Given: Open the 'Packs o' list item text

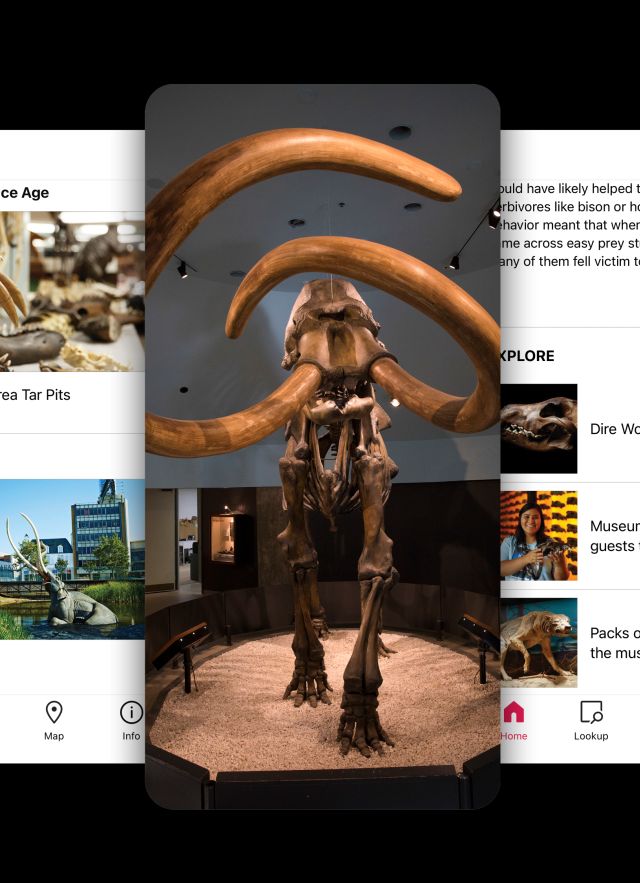Looking at the screenshot, I should (x=615, y=643).
